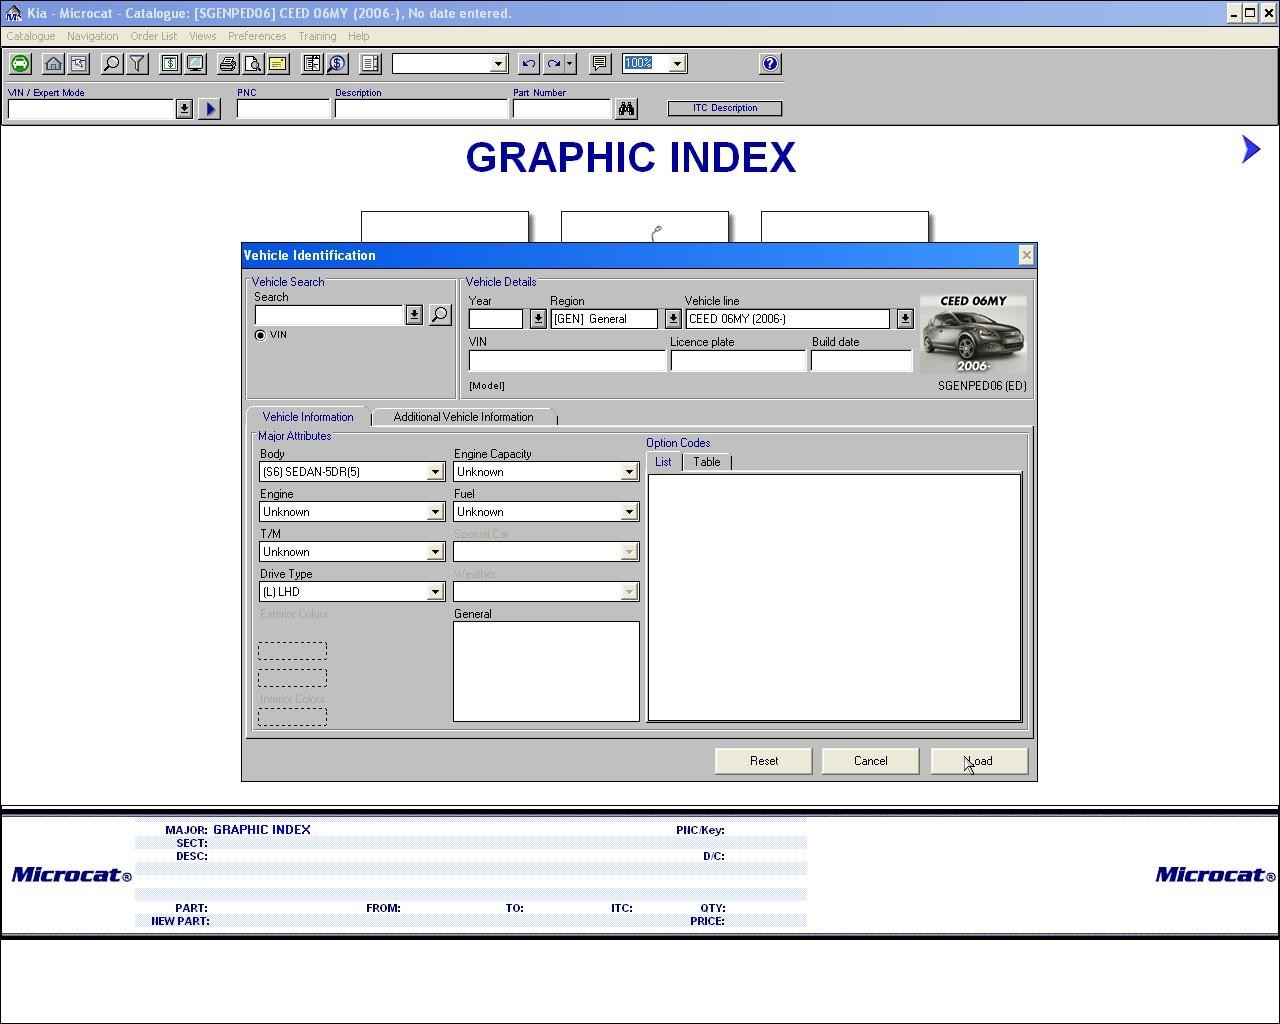Click the redo arrow icon

pos(554,64)
